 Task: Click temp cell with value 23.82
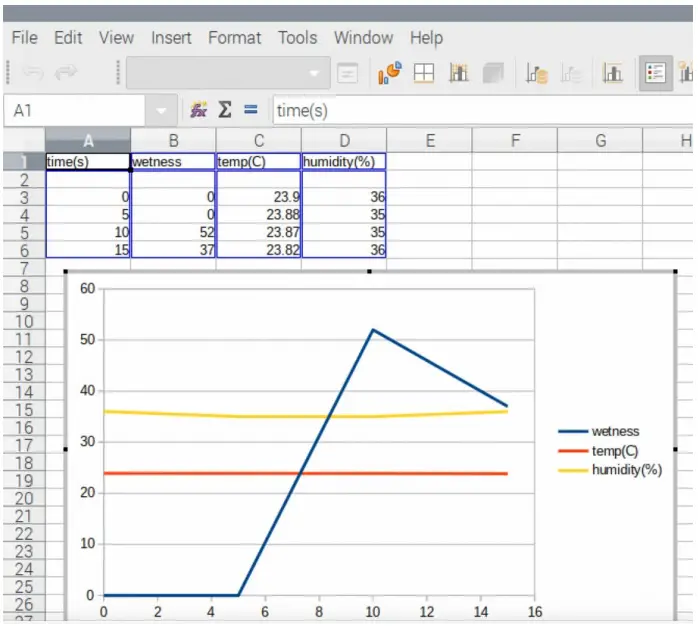pyautogui.click(x=259, y=250)
